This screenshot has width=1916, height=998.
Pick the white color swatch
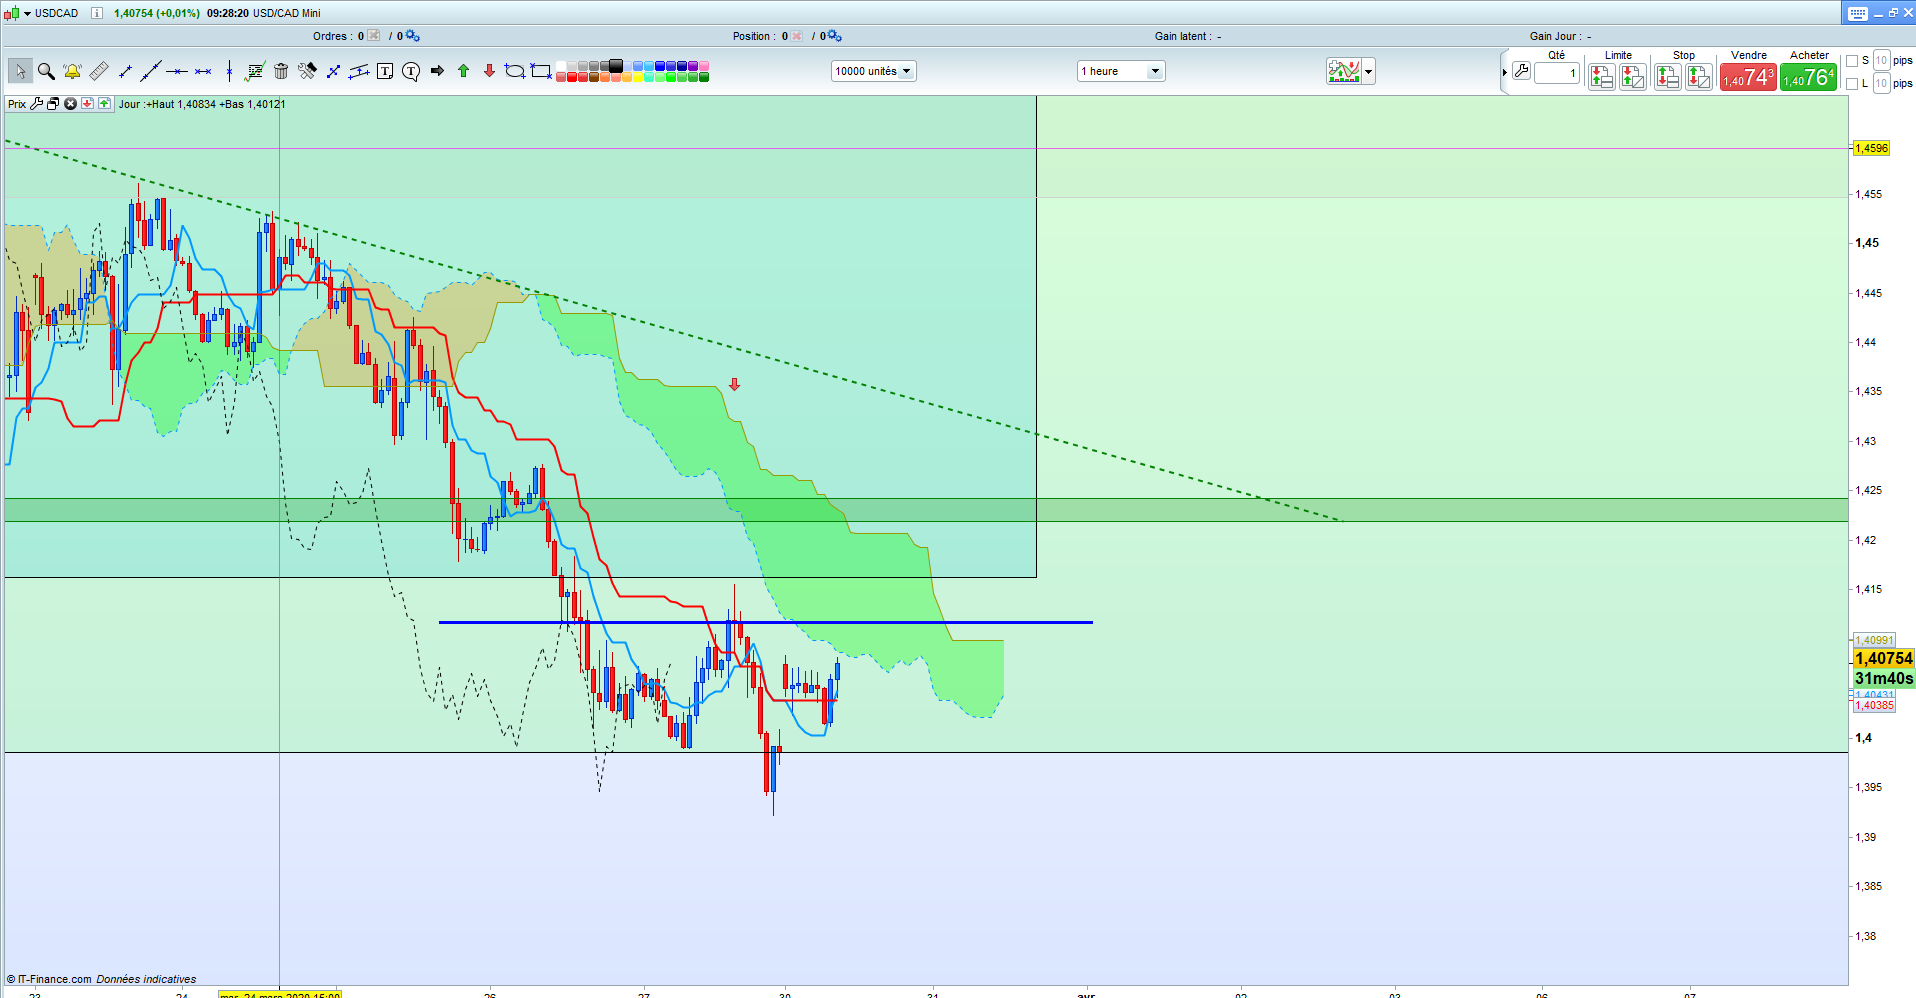point(561,67)
